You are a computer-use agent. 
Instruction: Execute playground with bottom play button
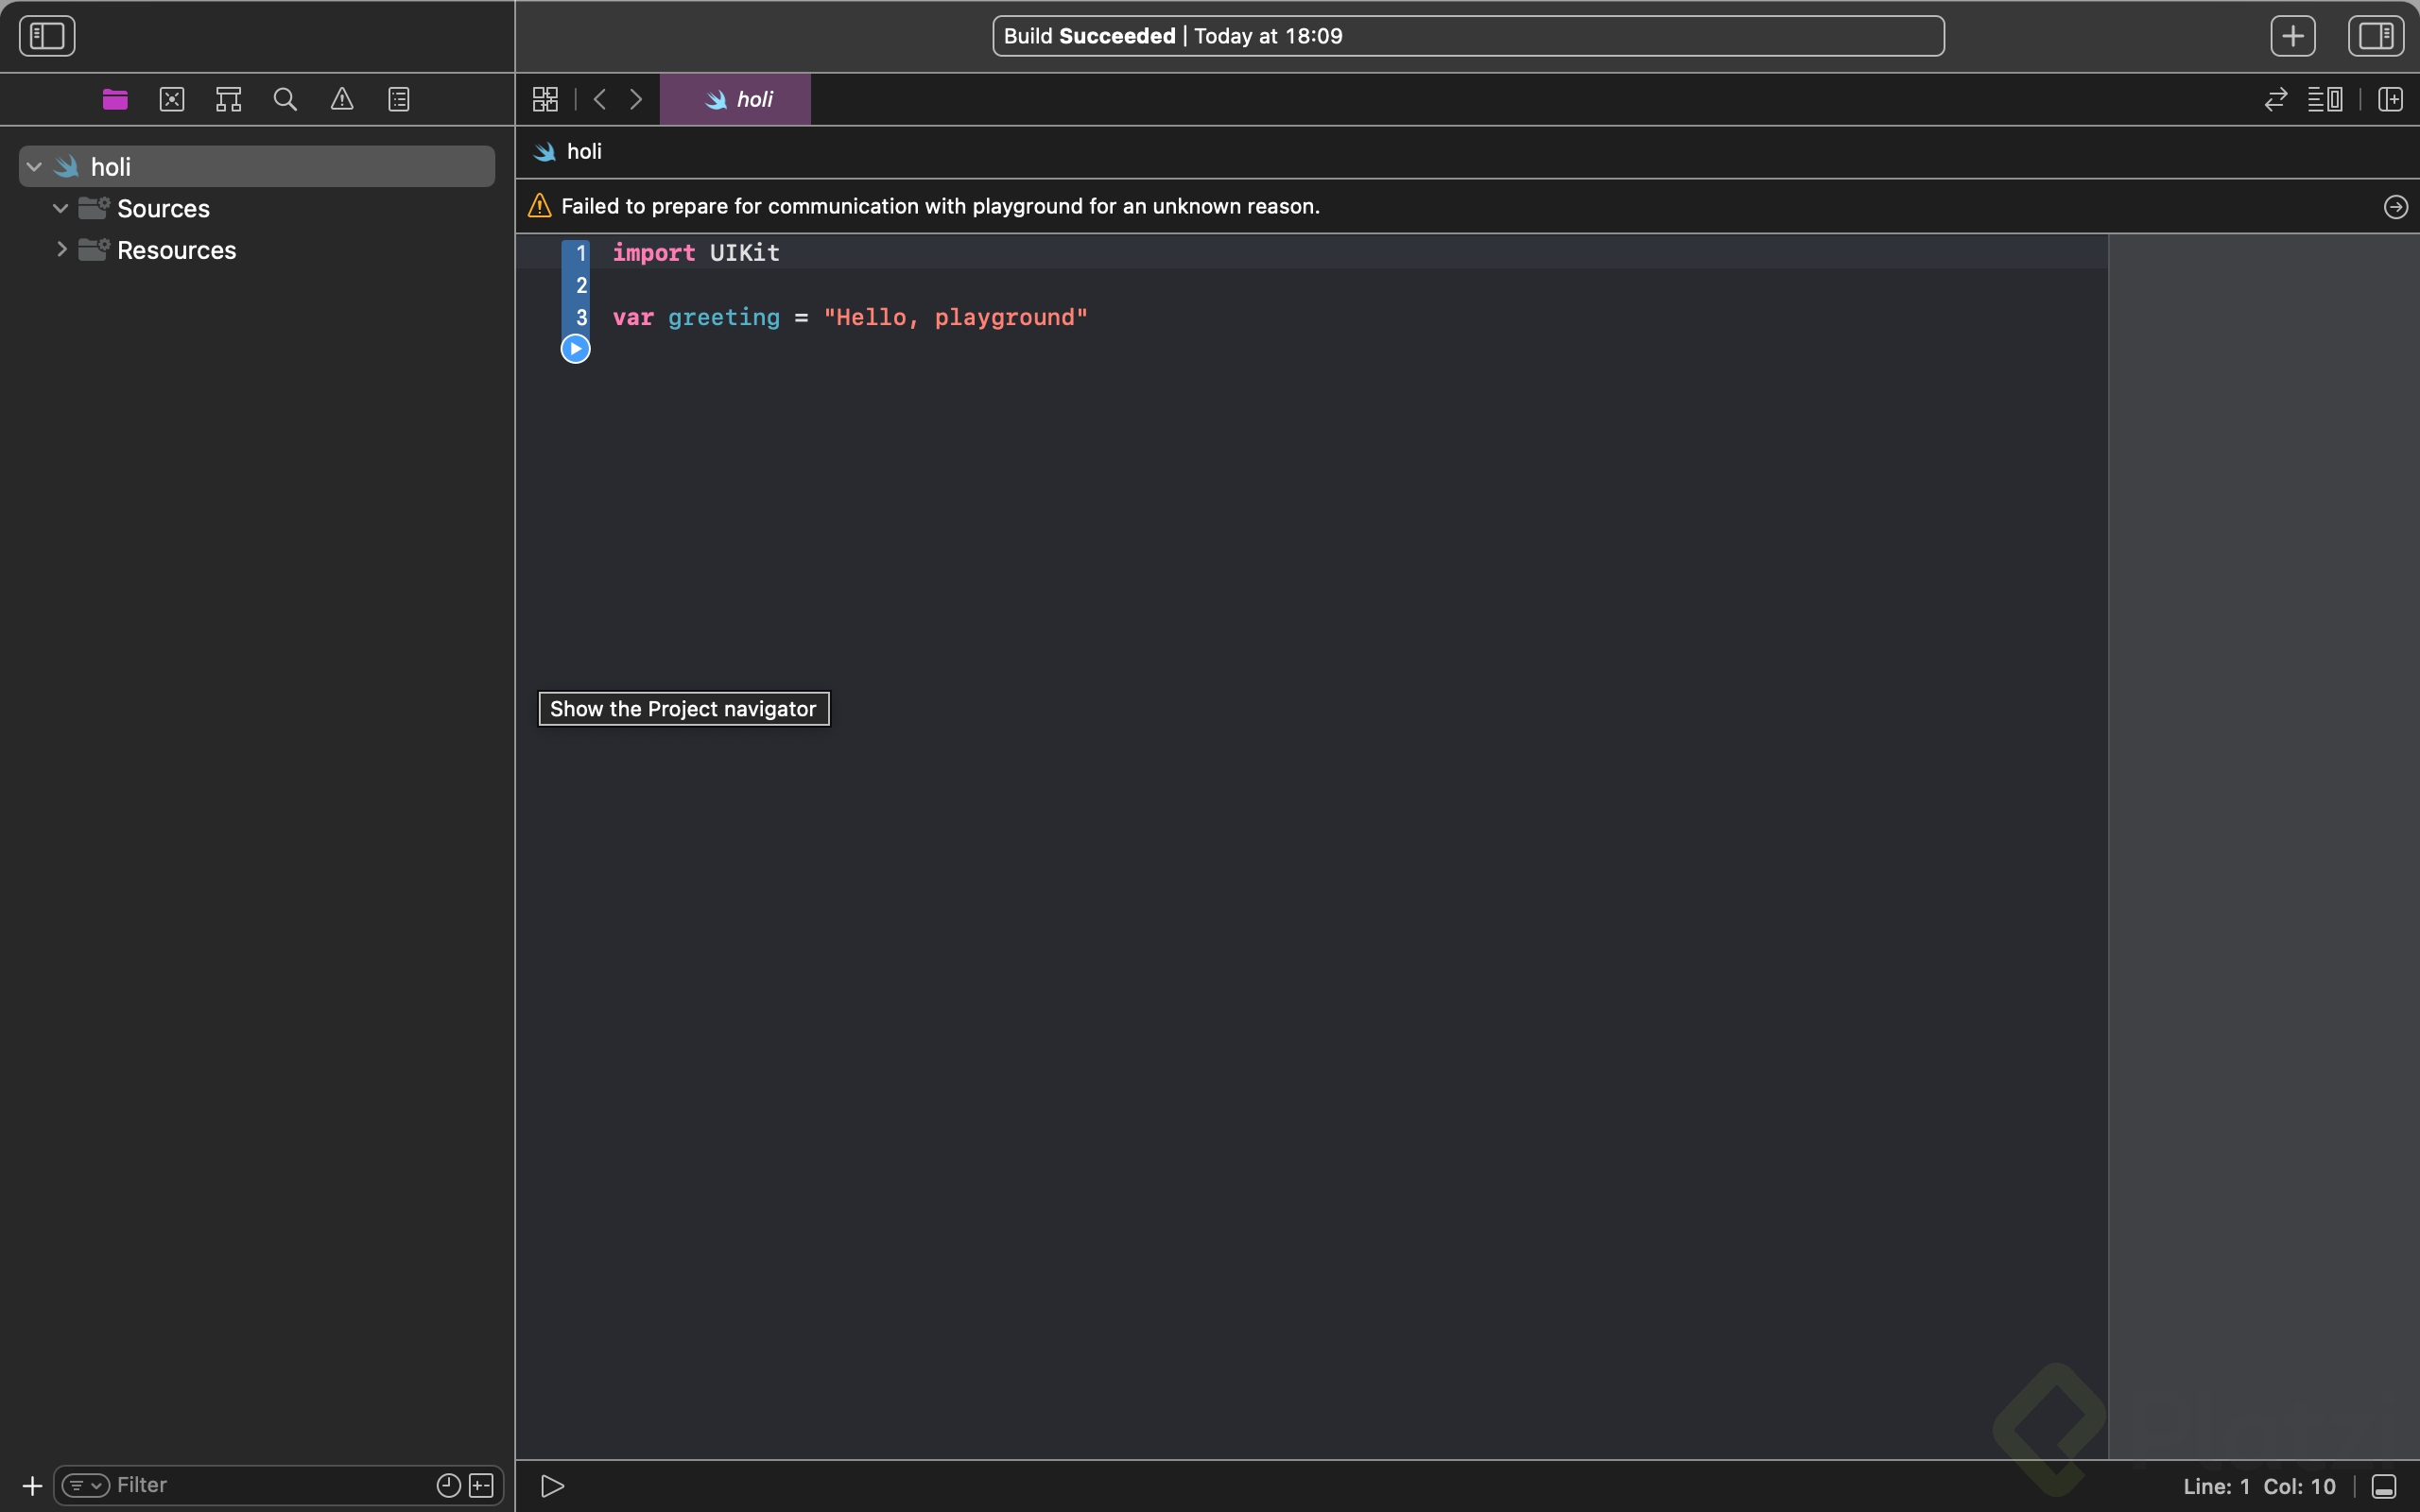(x=553, y=1486)
